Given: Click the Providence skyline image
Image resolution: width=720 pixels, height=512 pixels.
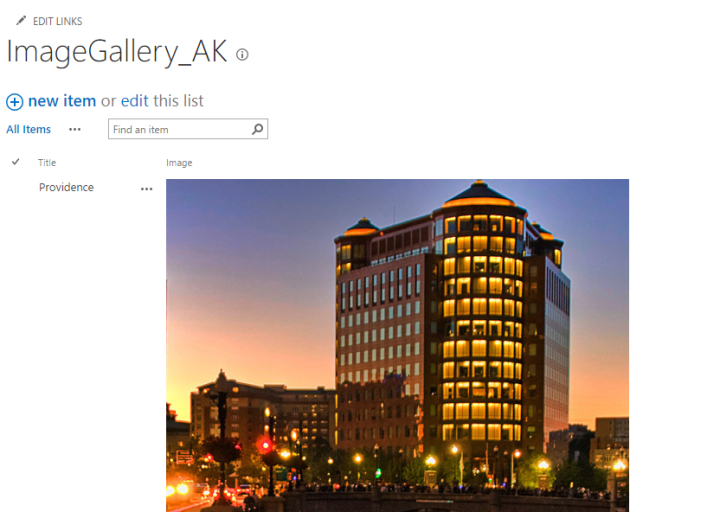Looking at the screenshot, I should pos(397,345).
